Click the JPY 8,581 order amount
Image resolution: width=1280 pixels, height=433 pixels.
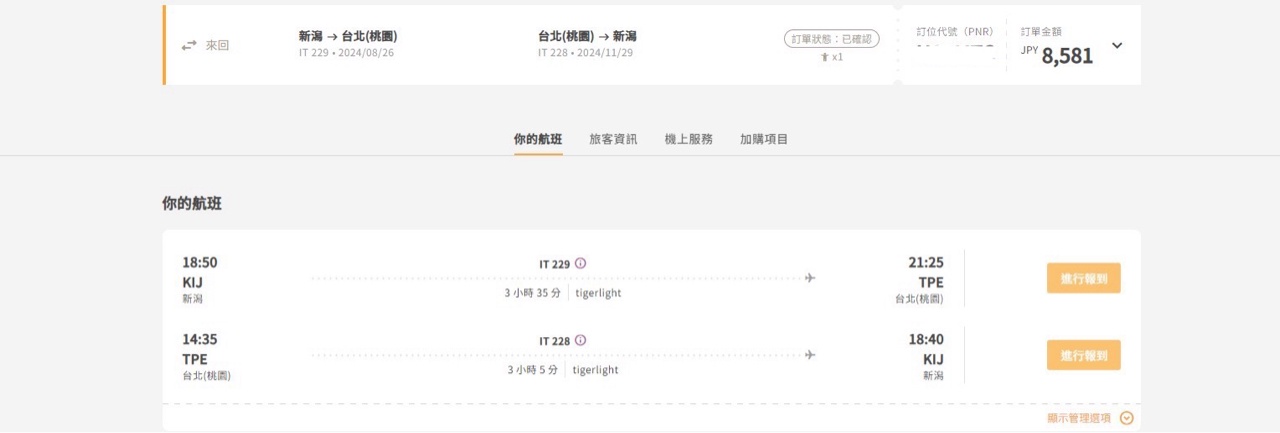point(1066,56)
